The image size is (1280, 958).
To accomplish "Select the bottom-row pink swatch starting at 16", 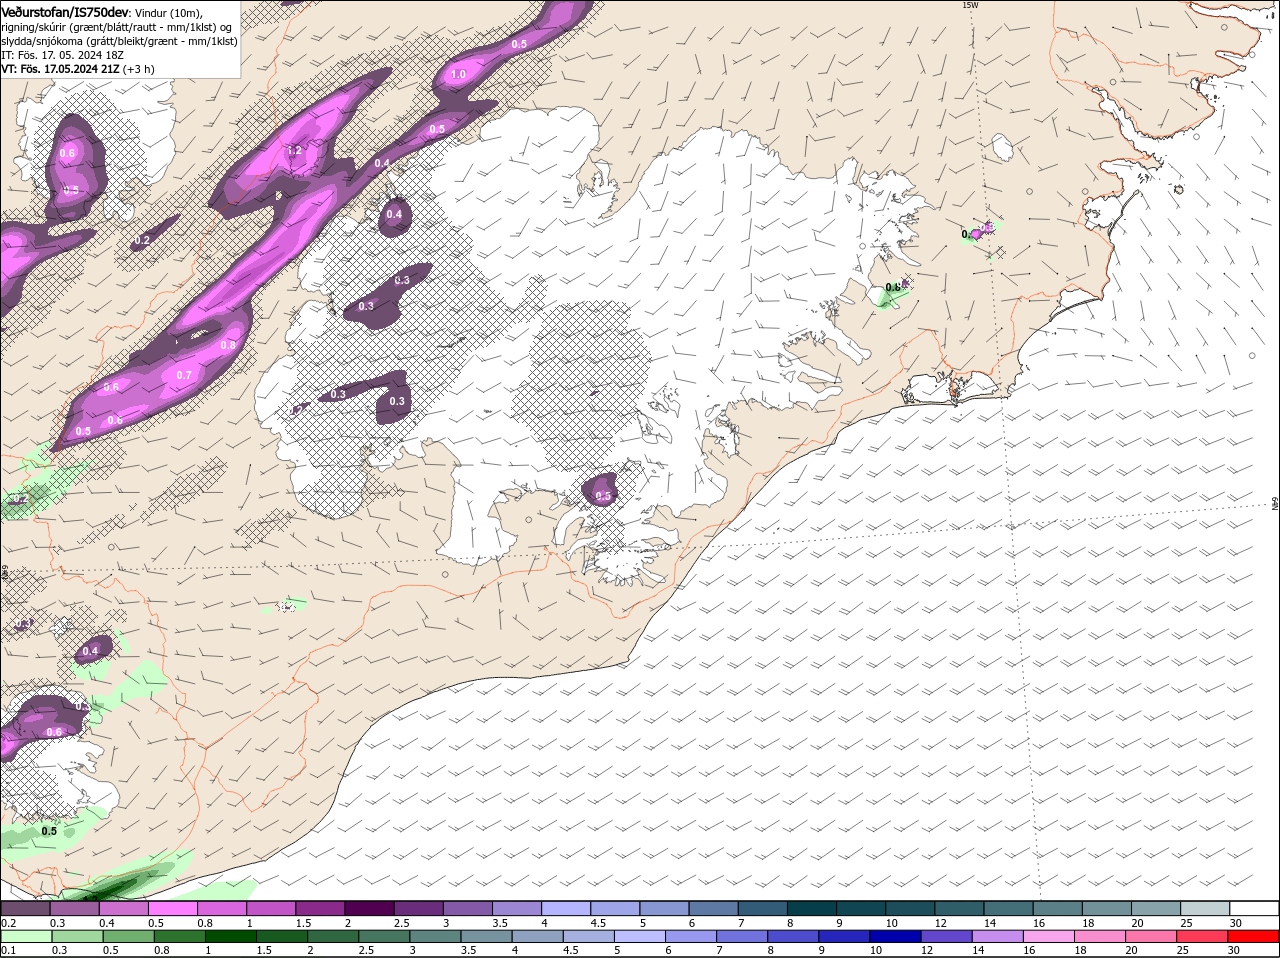I will 1049,937.
